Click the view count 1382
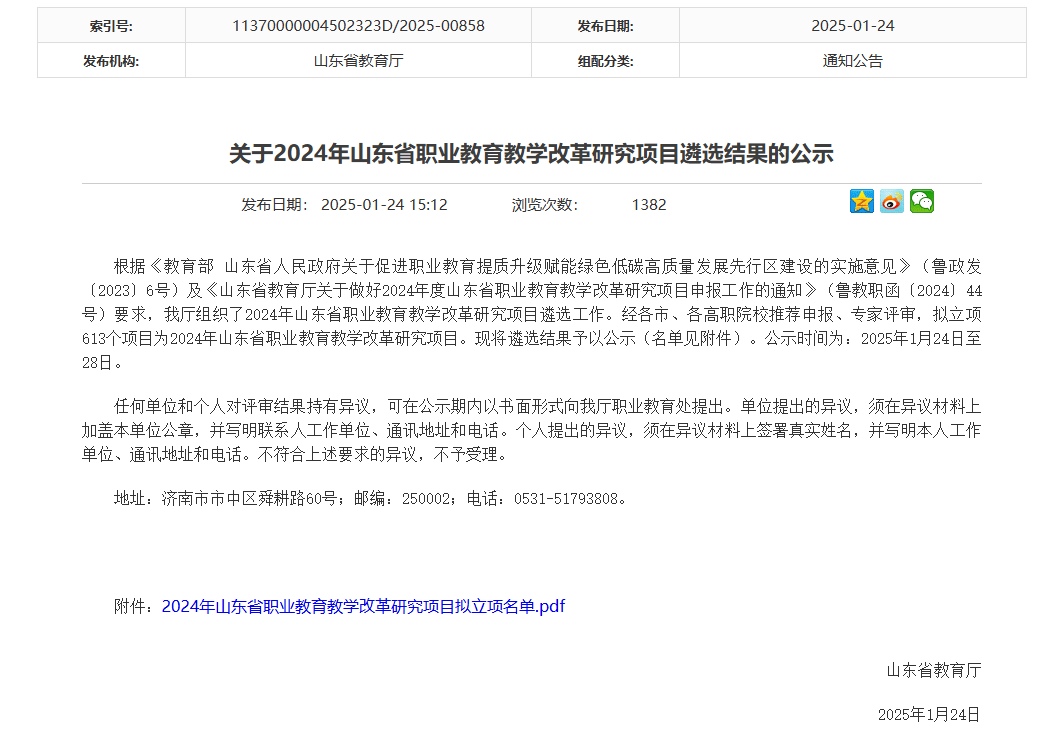1038x739 pixels. 648,205
